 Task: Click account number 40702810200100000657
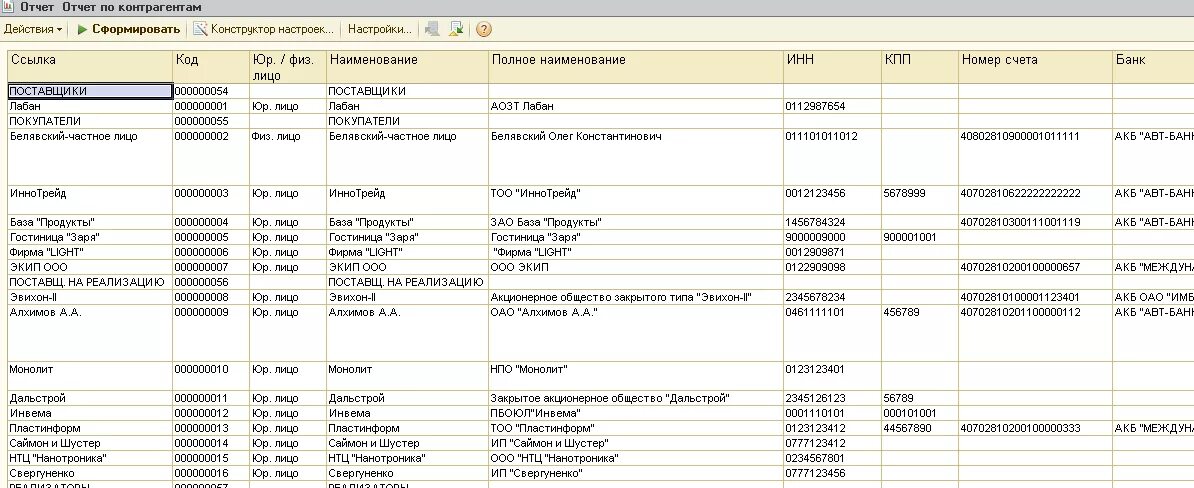point(1035,267)
